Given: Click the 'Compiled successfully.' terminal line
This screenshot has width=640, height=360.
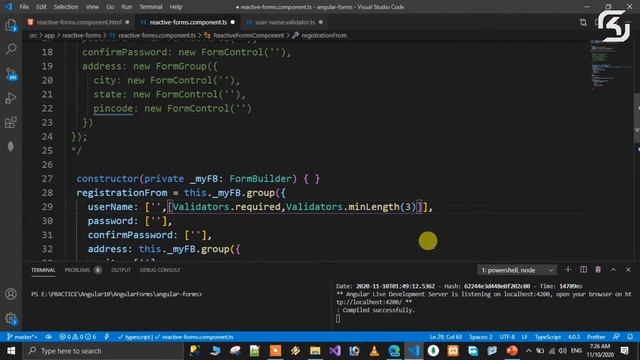Looking at the screenshot, I should pos(378,310).
